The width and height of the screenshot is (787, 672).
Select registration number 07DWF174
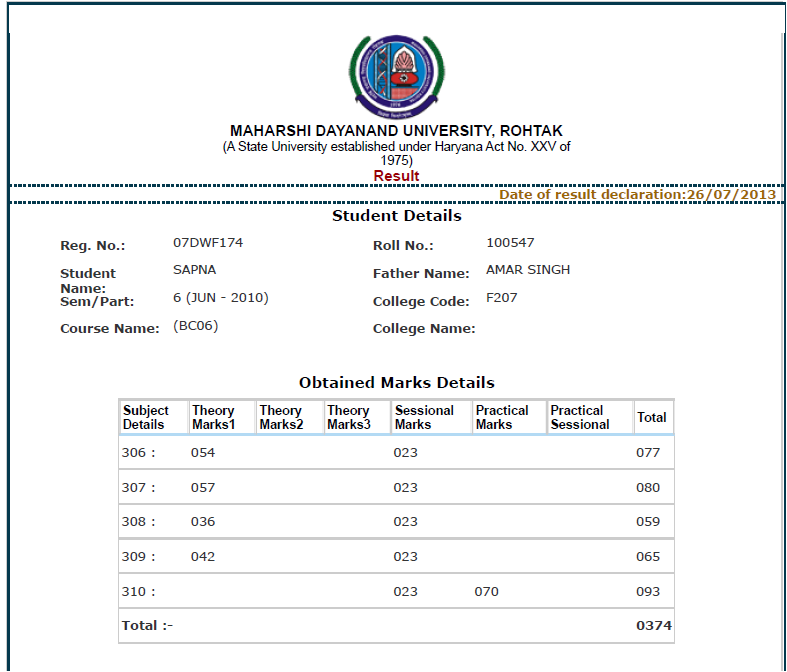(208, 243)
